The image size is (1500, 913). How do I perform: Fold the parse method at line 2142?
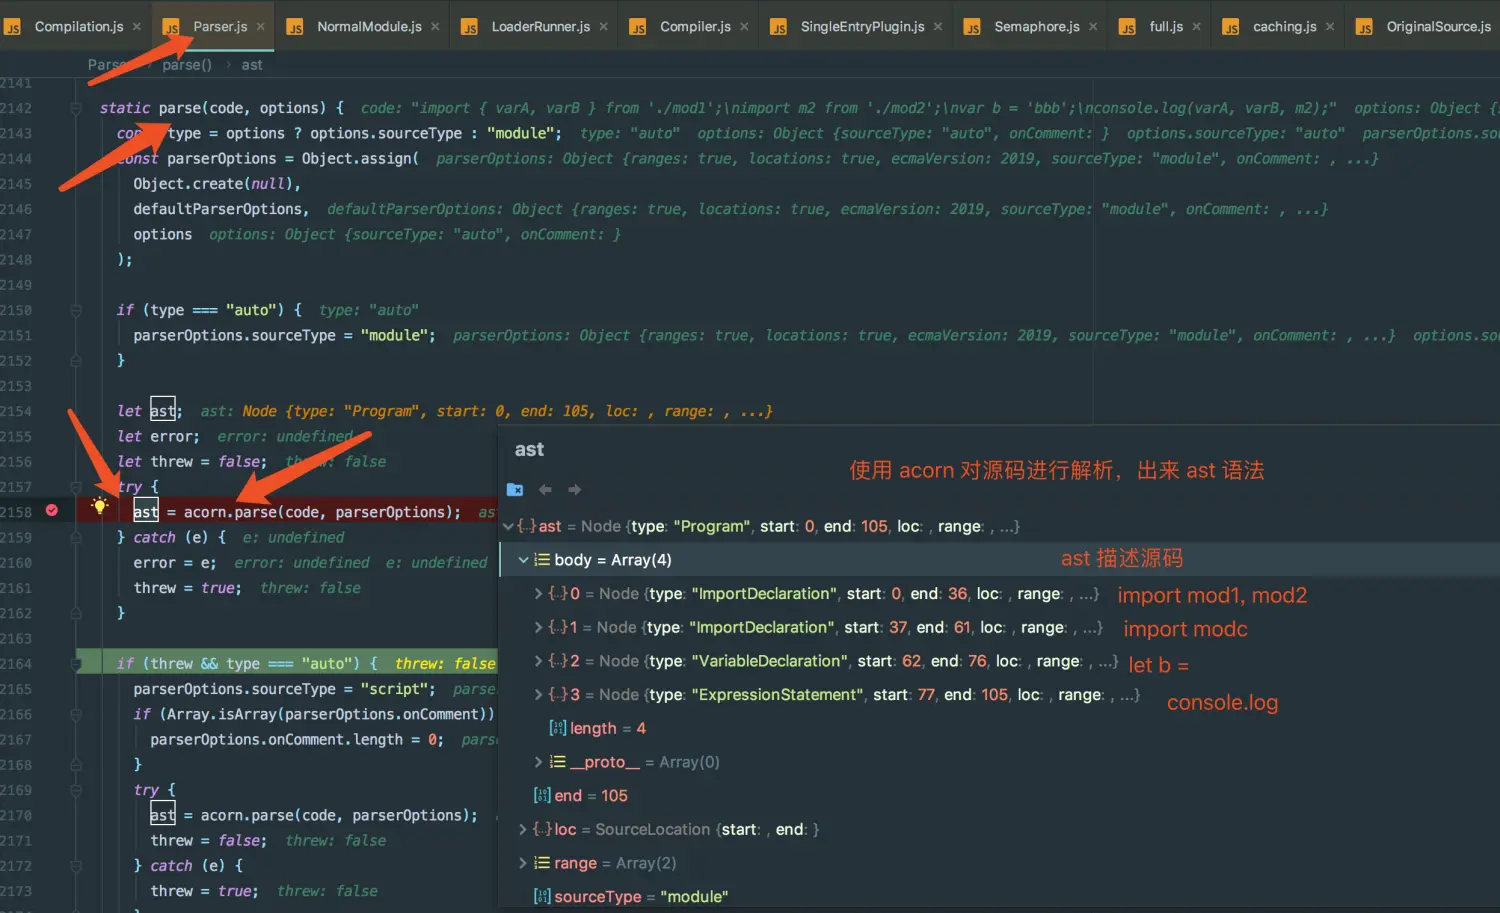(76, 108)
